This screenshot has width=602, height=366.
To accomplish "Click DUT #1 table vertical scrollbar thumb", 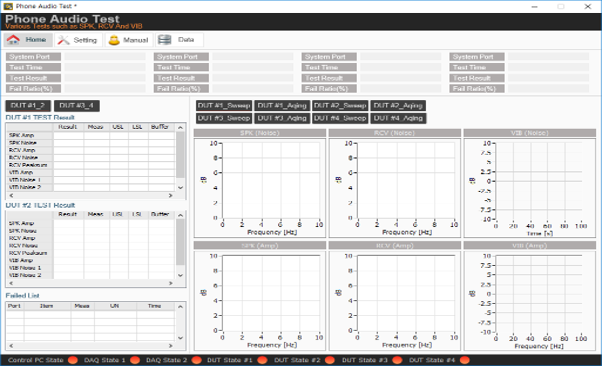I will (180, 155).
